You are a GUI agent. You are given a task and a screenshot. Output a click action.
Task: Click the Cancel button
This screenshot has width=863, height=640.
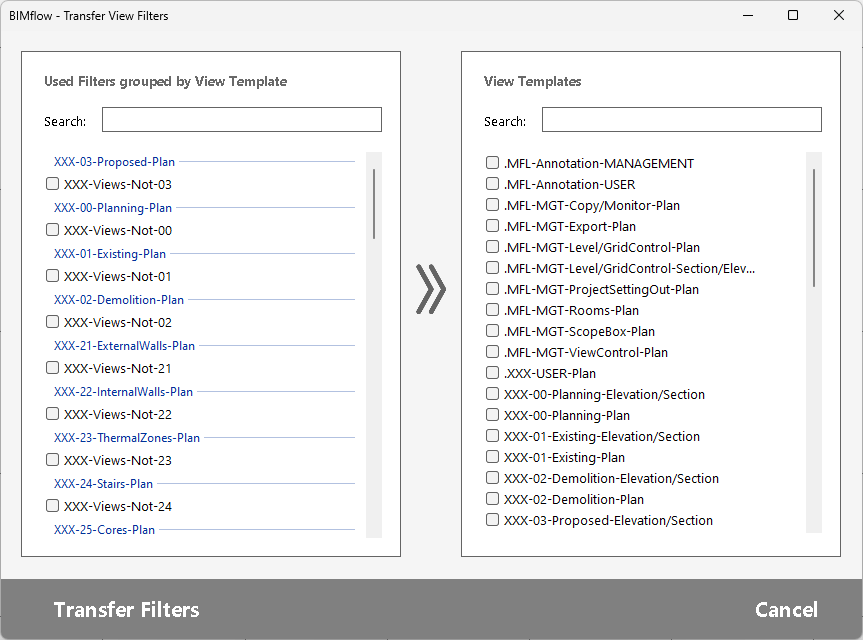pos(786,610)
